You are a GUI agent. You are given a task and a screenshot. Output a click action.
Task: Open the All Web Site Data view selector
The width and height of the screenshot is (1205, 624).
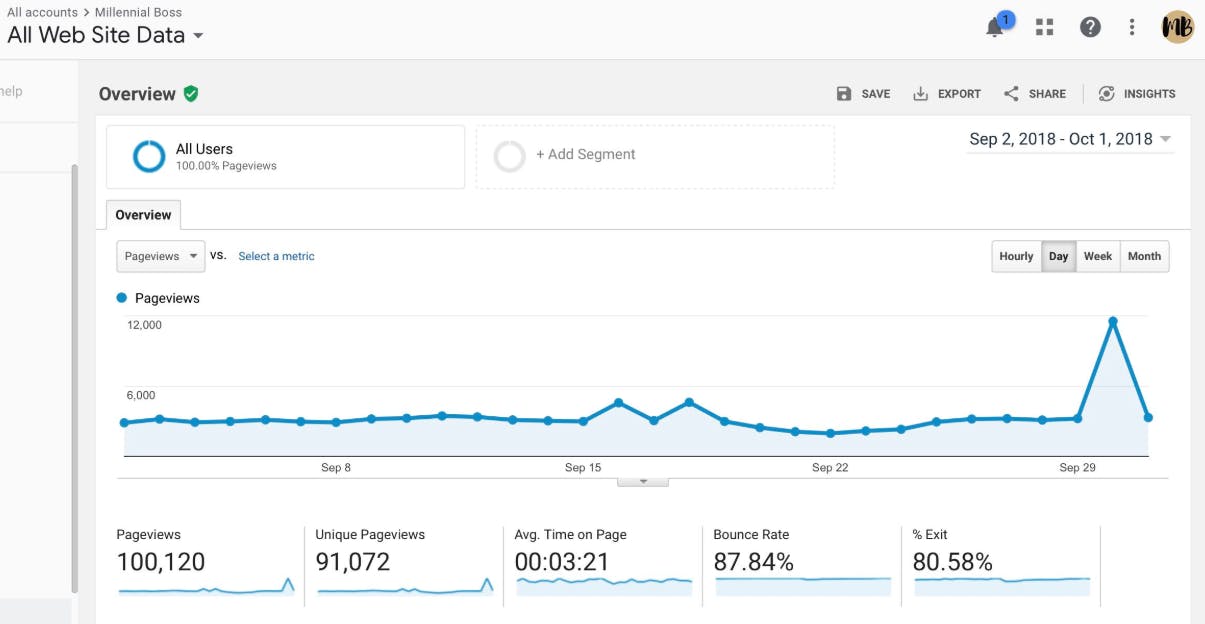coord(105,35)
